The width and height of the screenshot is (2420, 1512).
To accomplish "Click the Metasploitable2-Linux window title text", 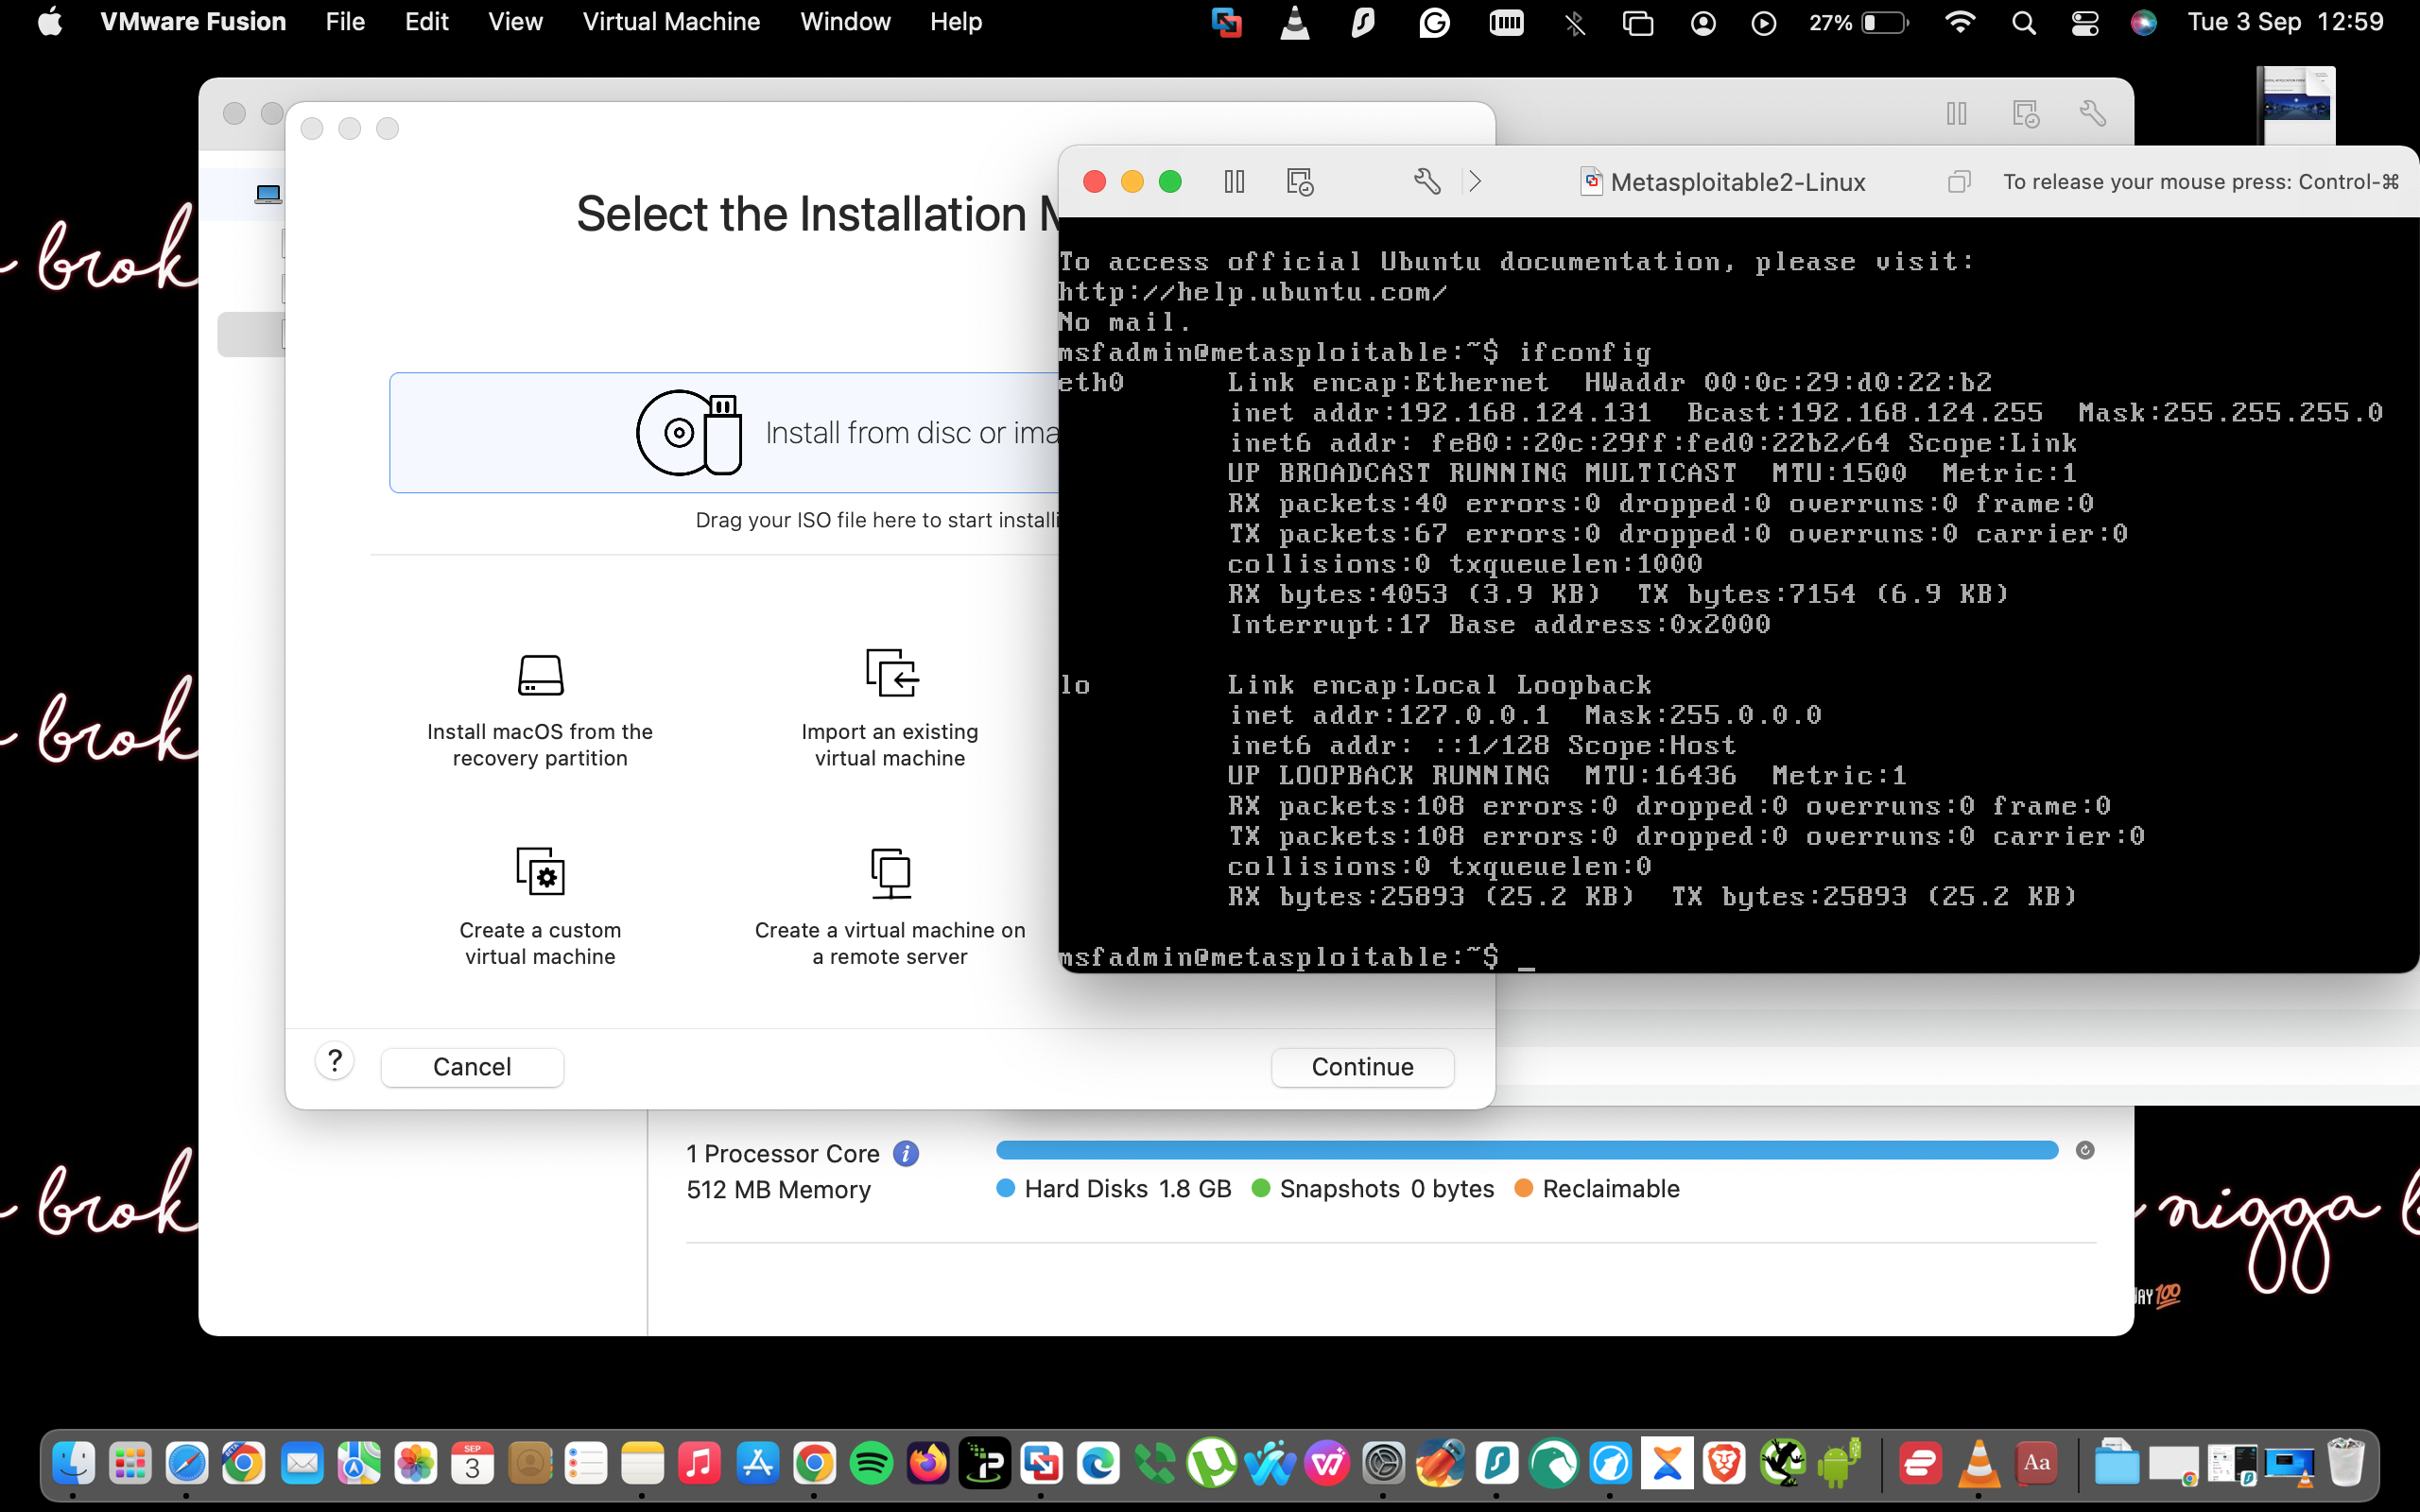I will click(x=1737, y=182).
